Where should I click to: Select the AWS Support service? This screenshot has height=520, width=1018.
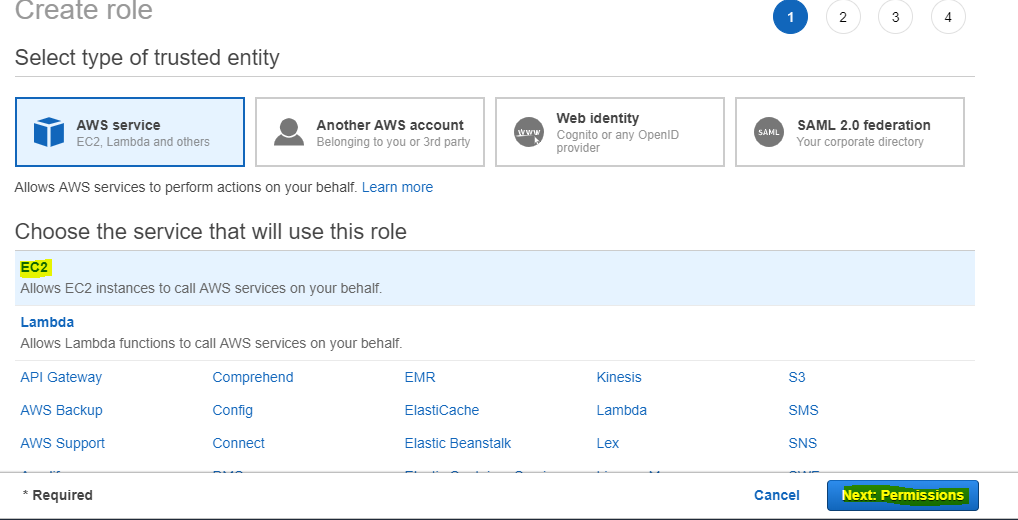62,443
